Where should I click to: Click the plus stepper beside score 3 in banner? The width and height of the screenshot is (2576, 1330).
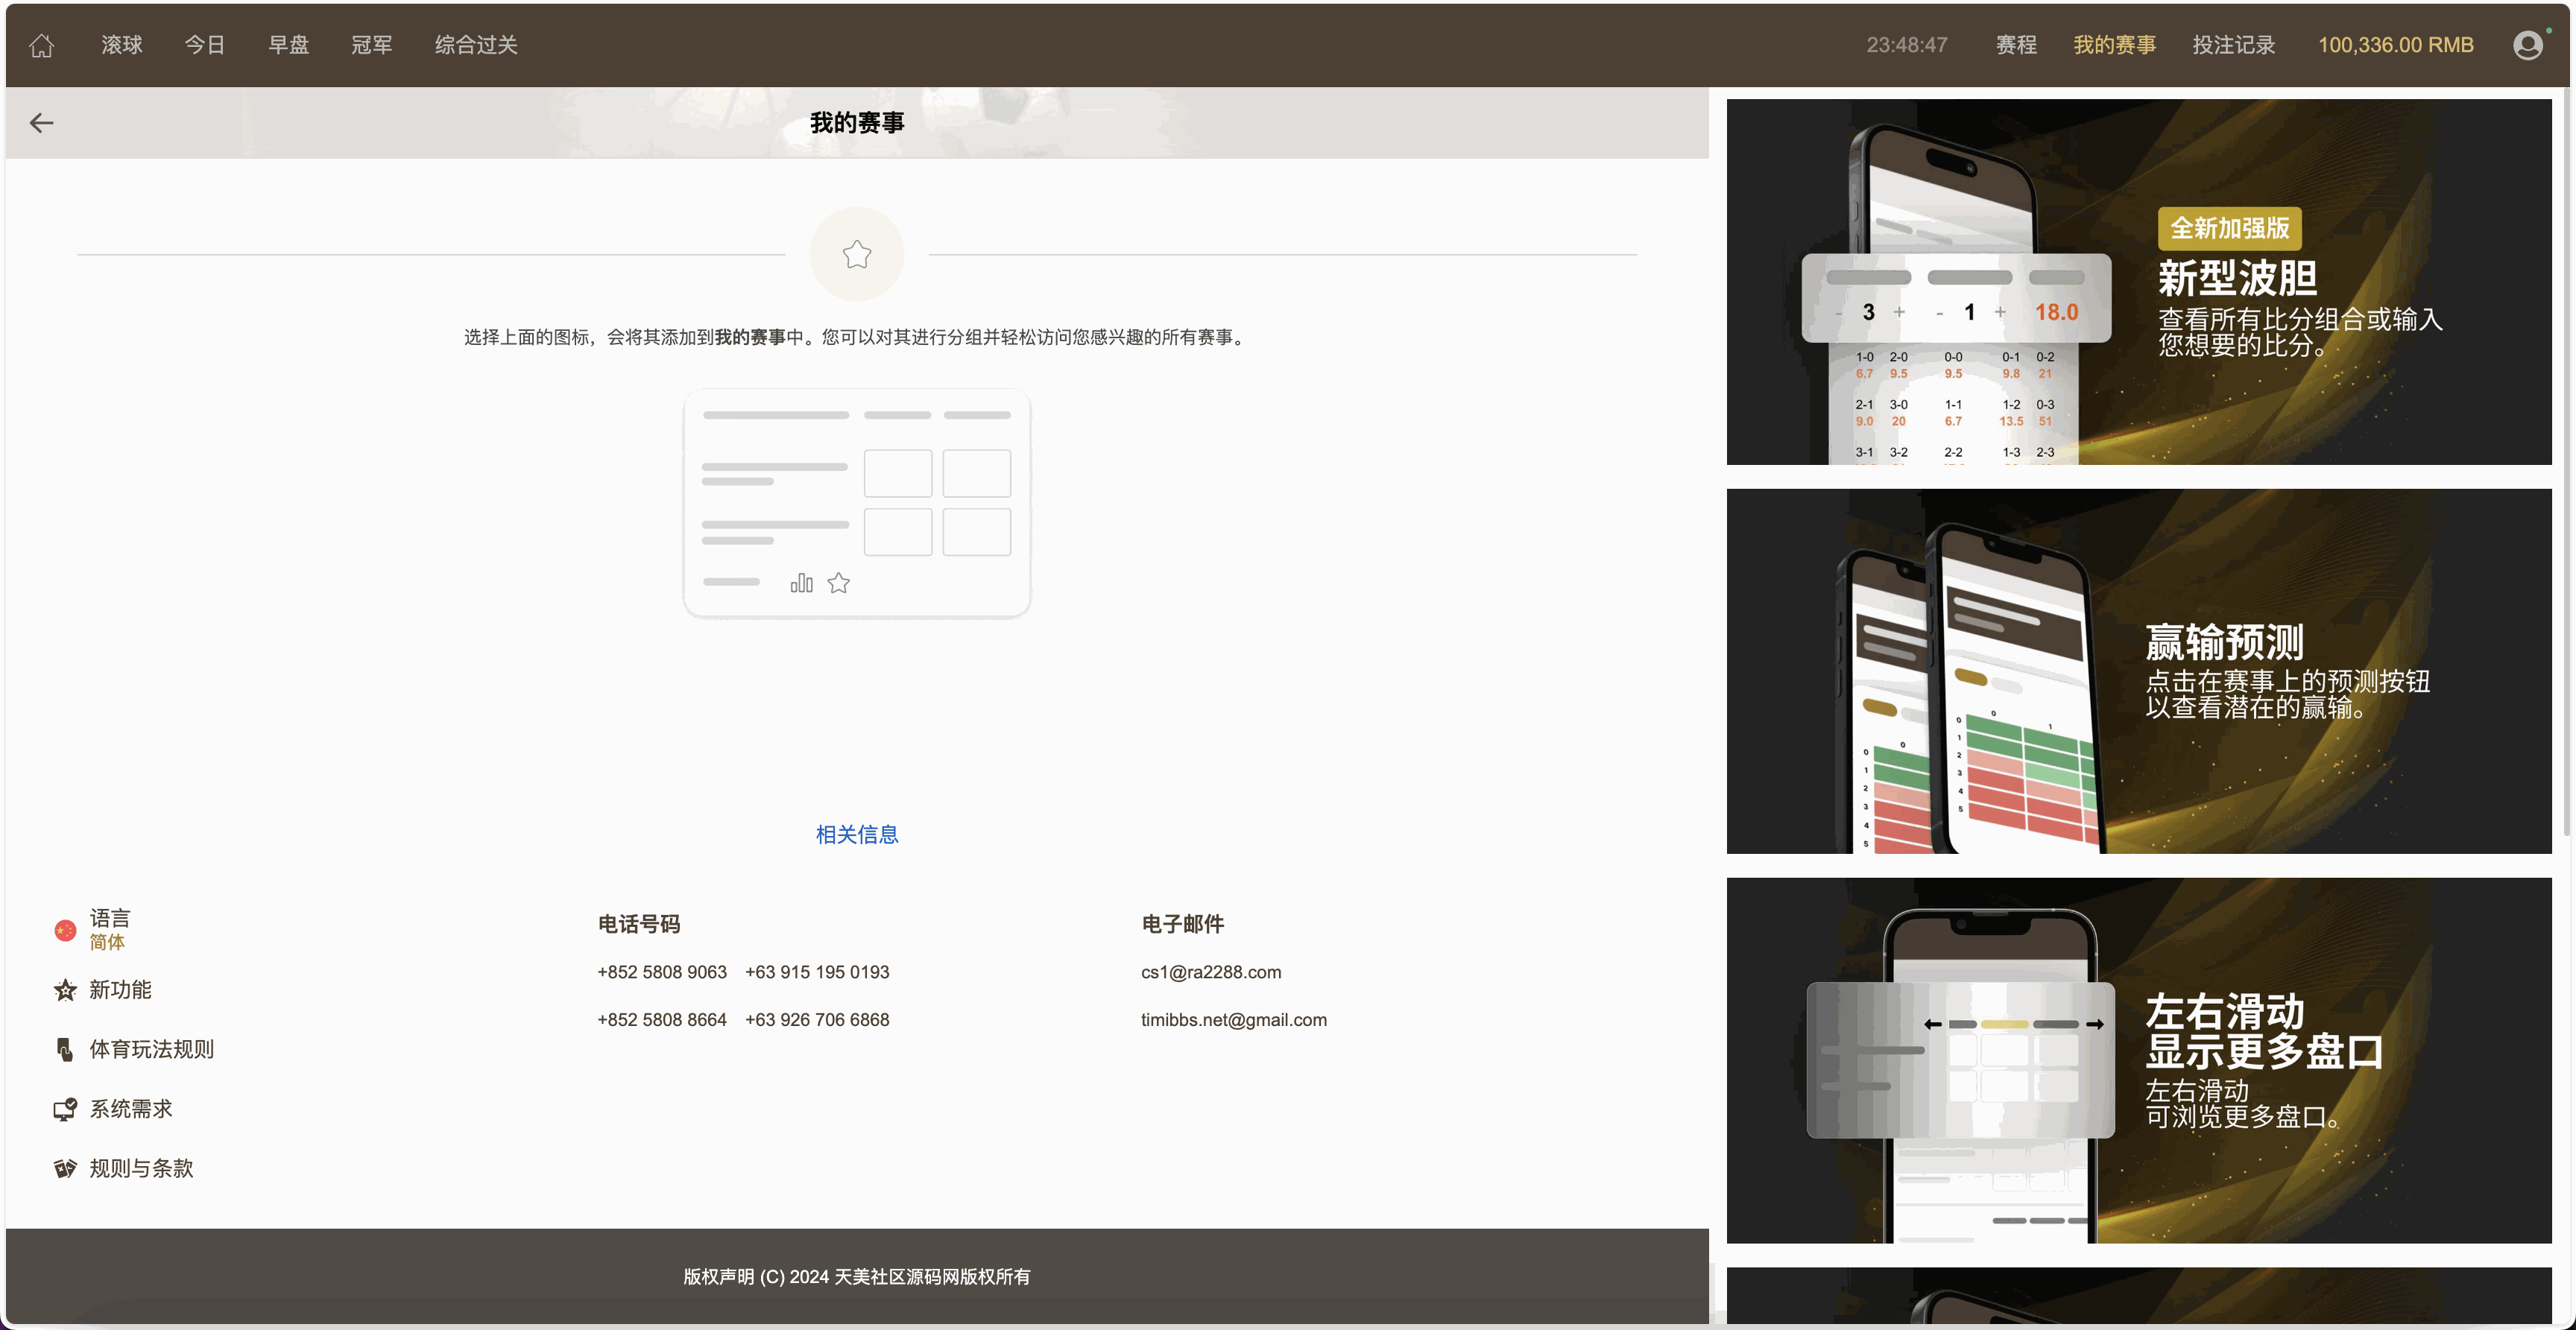coord(1899,311)
